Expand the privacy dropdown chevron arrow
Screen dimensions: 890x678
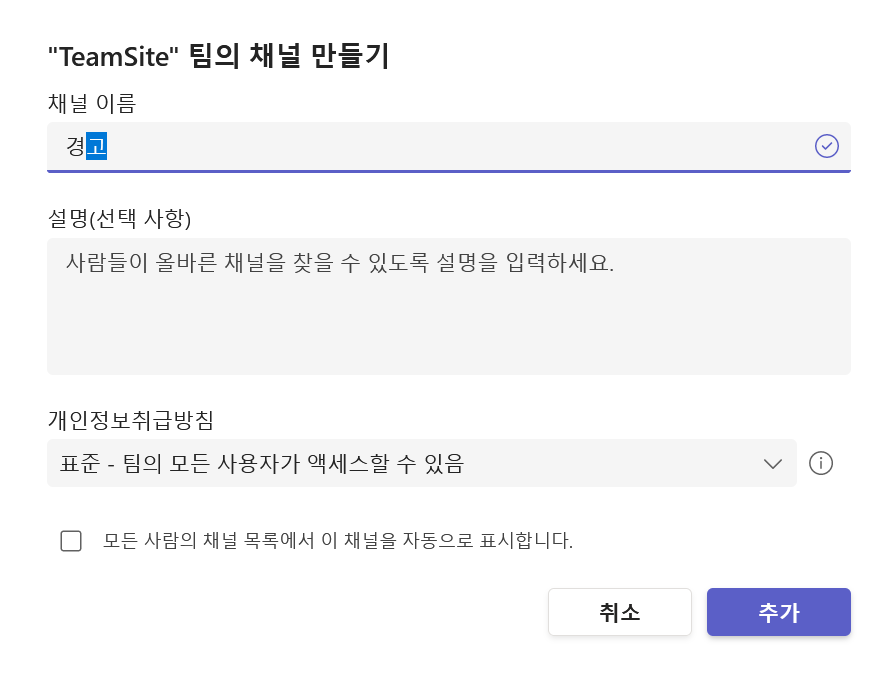click(773, 464)
